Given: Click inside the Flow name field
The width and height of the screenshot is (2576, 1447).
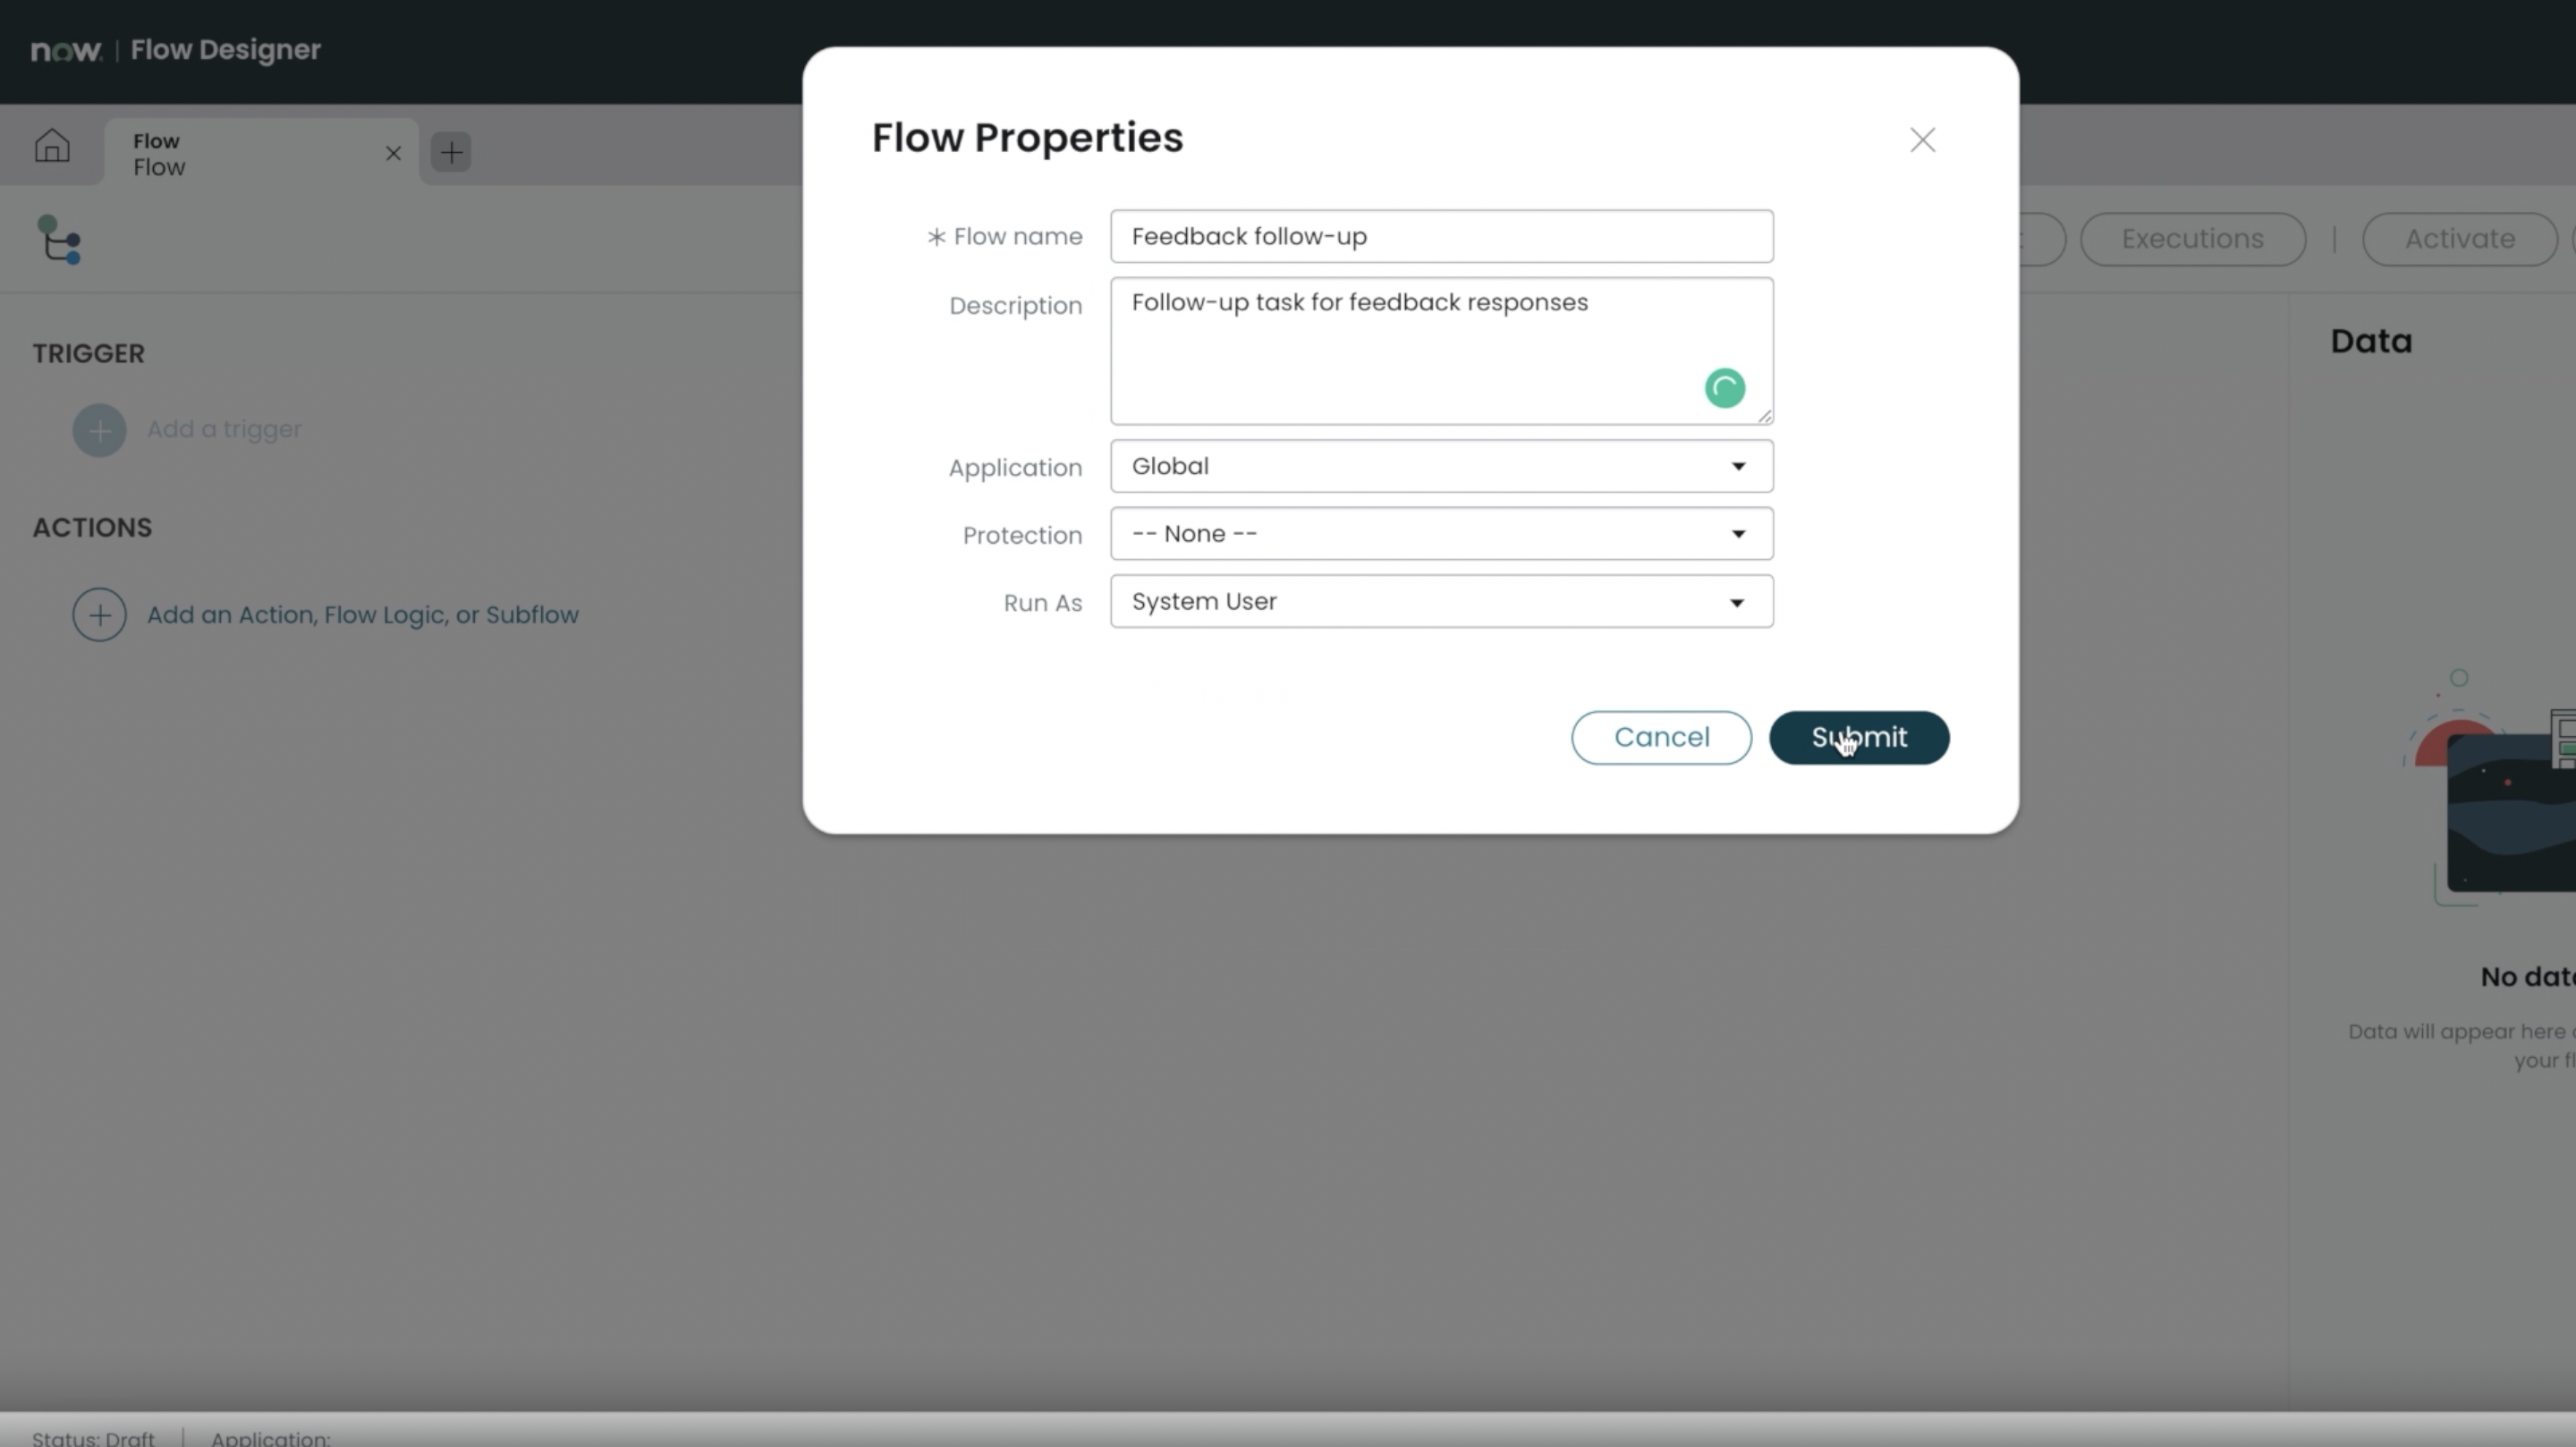Looking at the screenshot, I should pyautogui.click(x=1440, y=236).
